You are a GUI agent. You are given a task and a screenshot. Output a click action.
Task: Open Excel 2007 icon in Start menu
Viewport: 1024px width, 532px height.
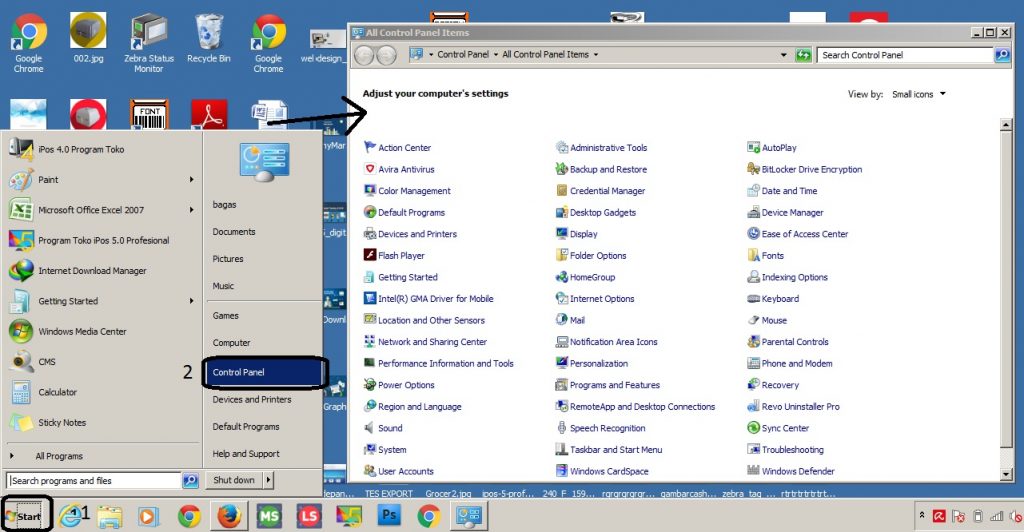pos(21,210)
